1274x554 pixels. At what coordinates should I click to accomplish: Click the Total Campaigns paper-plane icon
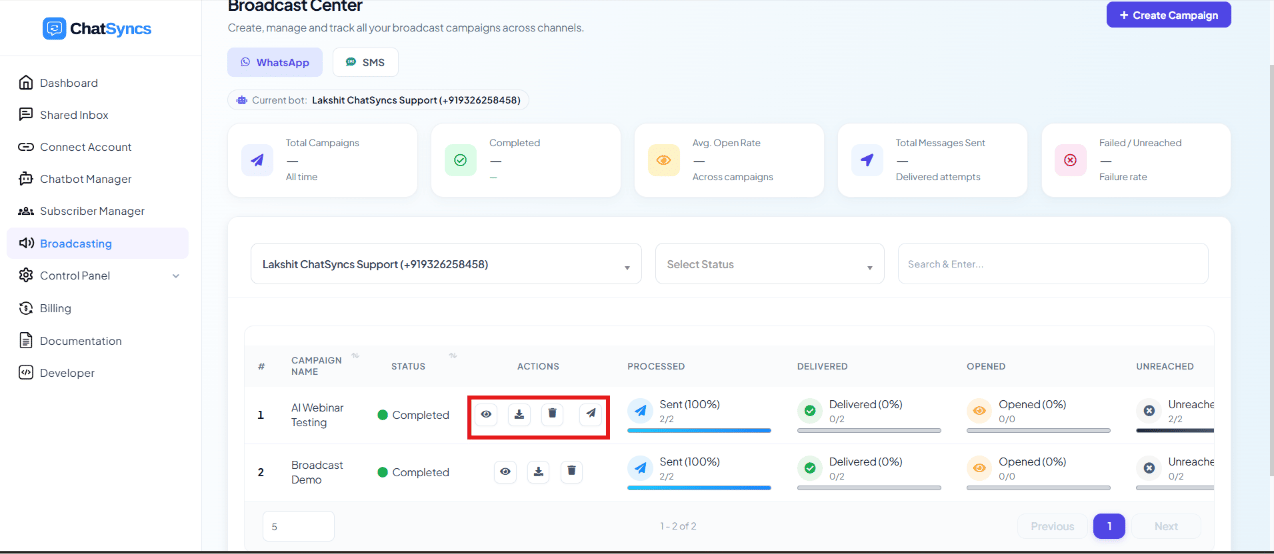pos(258,160)
